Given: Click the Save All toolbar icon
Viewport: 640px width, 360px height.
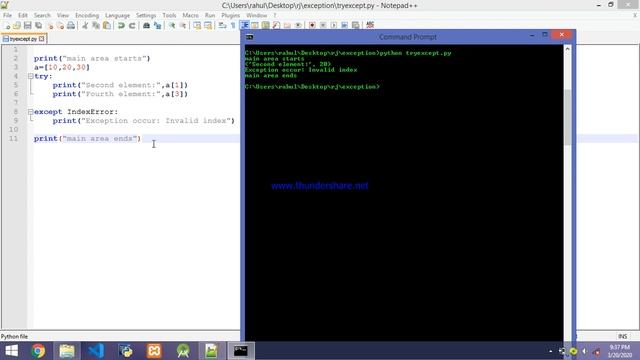Looking at the screenshot, I should point(38,25).
